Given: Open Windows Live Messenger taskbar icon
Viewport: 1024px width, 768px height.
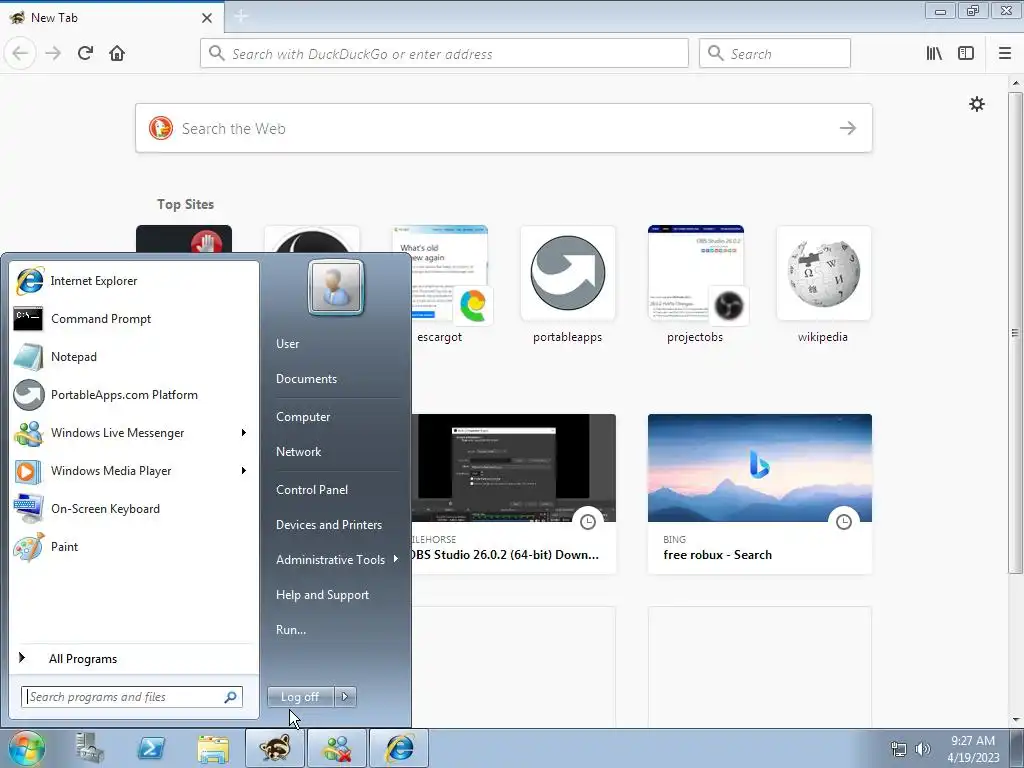Looking at the screenshot, I should [x=337, y=748].
